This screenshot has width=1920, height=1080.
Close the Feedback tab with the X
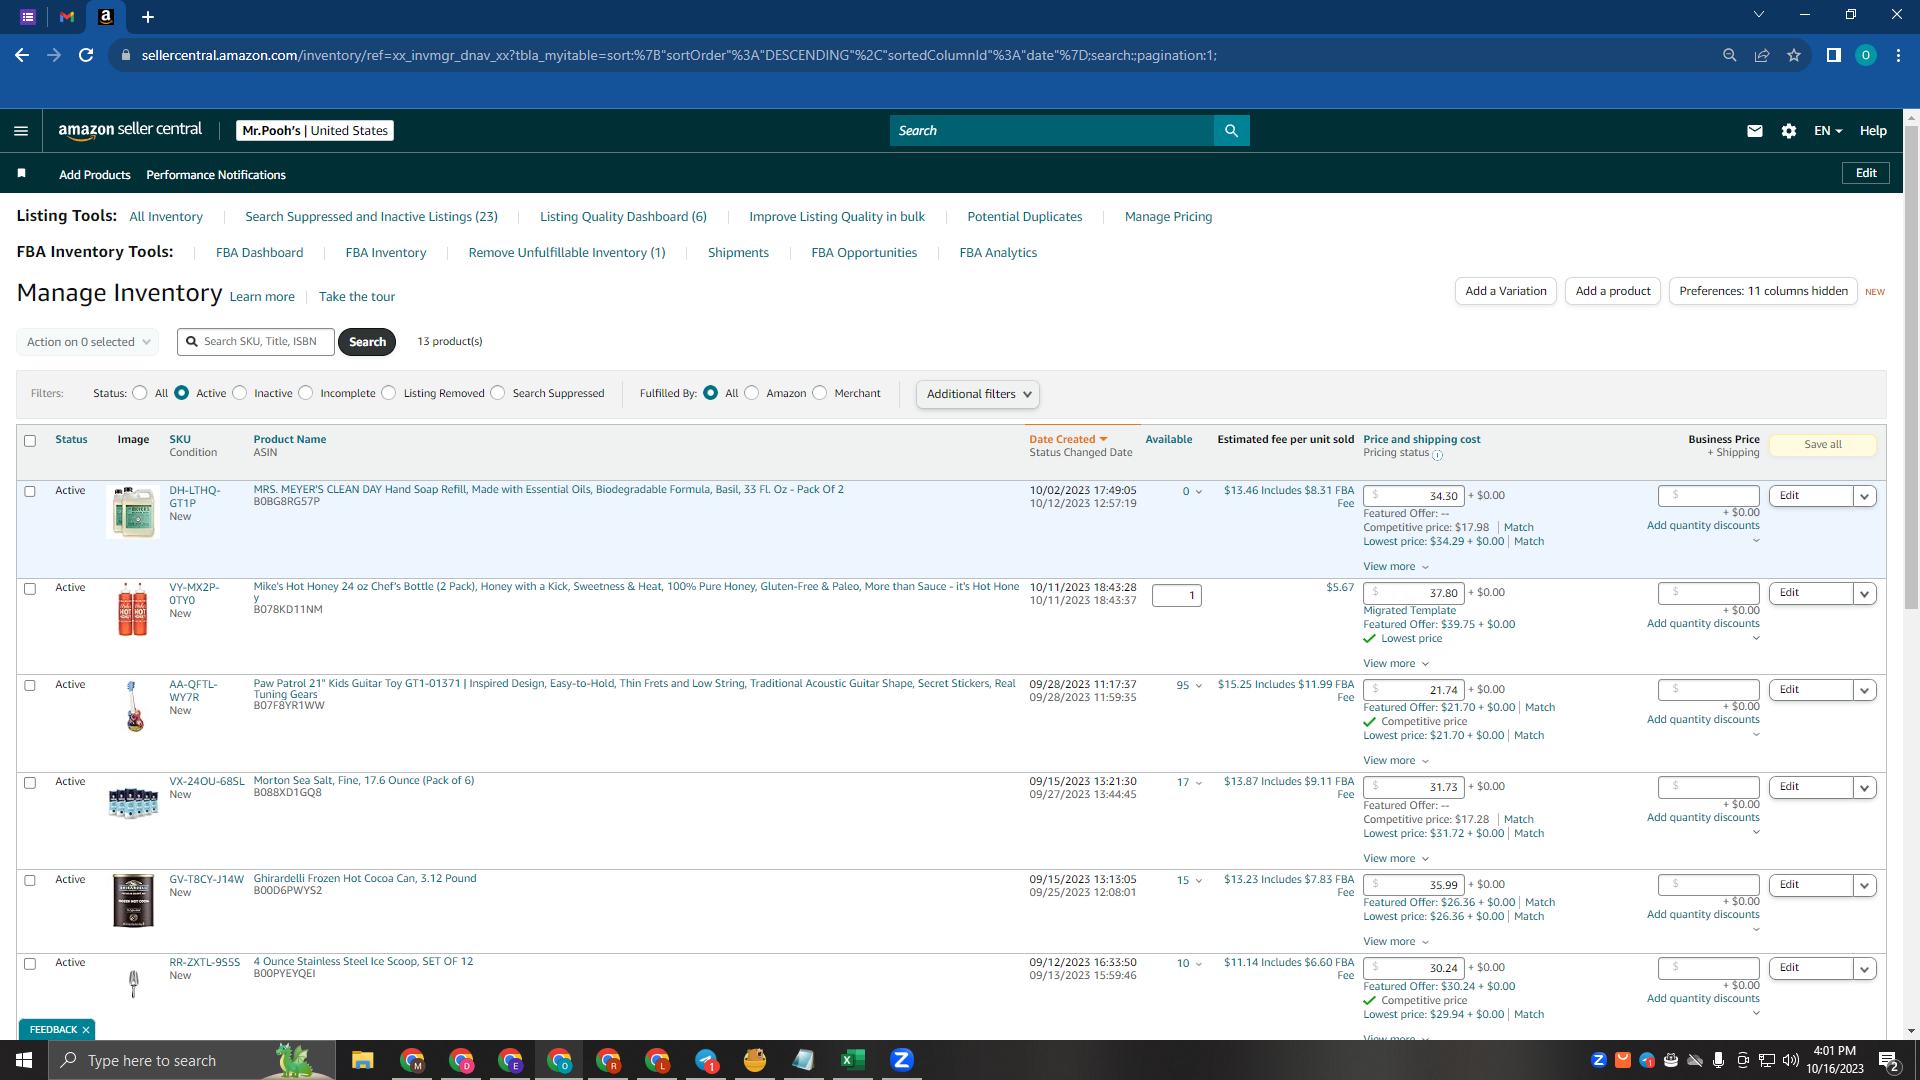86,1030
